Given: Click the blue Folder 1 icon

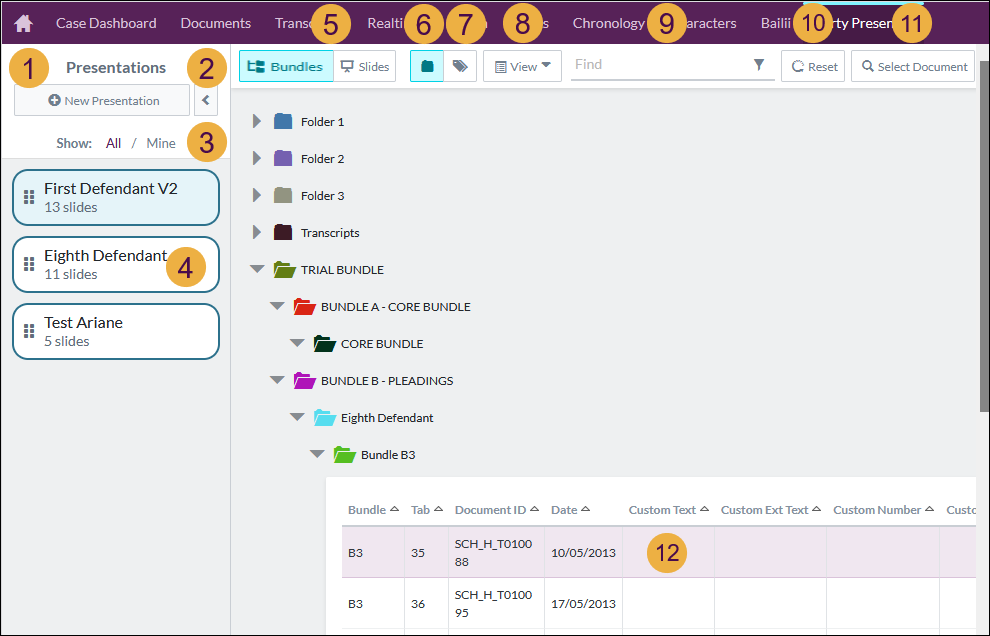Looking at the screenshot, I should pyautogui.click(x=283, y=121).
